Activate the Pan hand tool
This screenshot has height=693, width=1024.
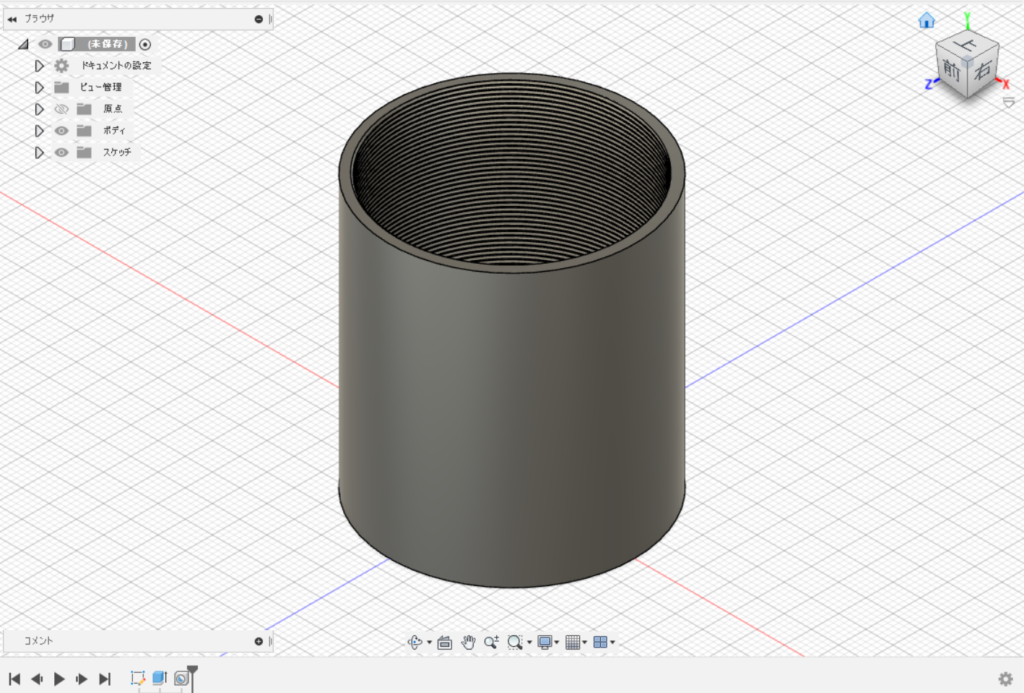tap(468, 642)
